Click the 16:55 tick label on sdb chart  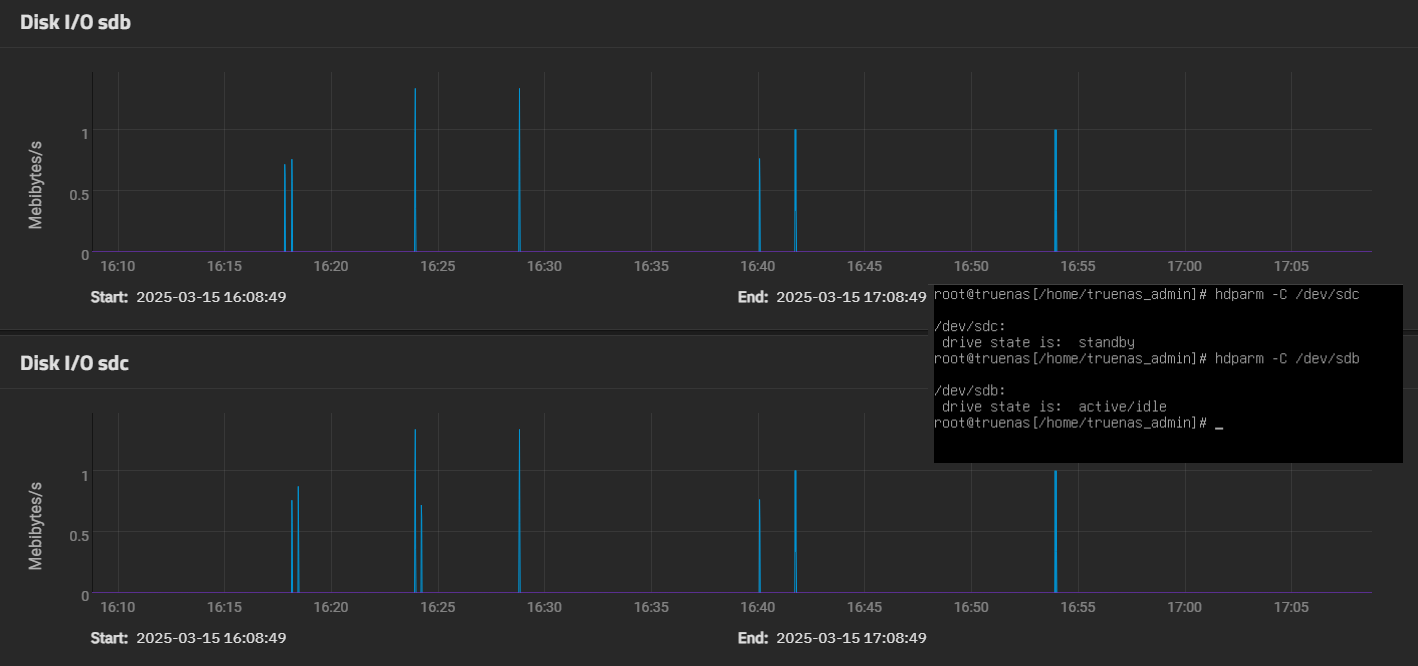(1078, 267)
